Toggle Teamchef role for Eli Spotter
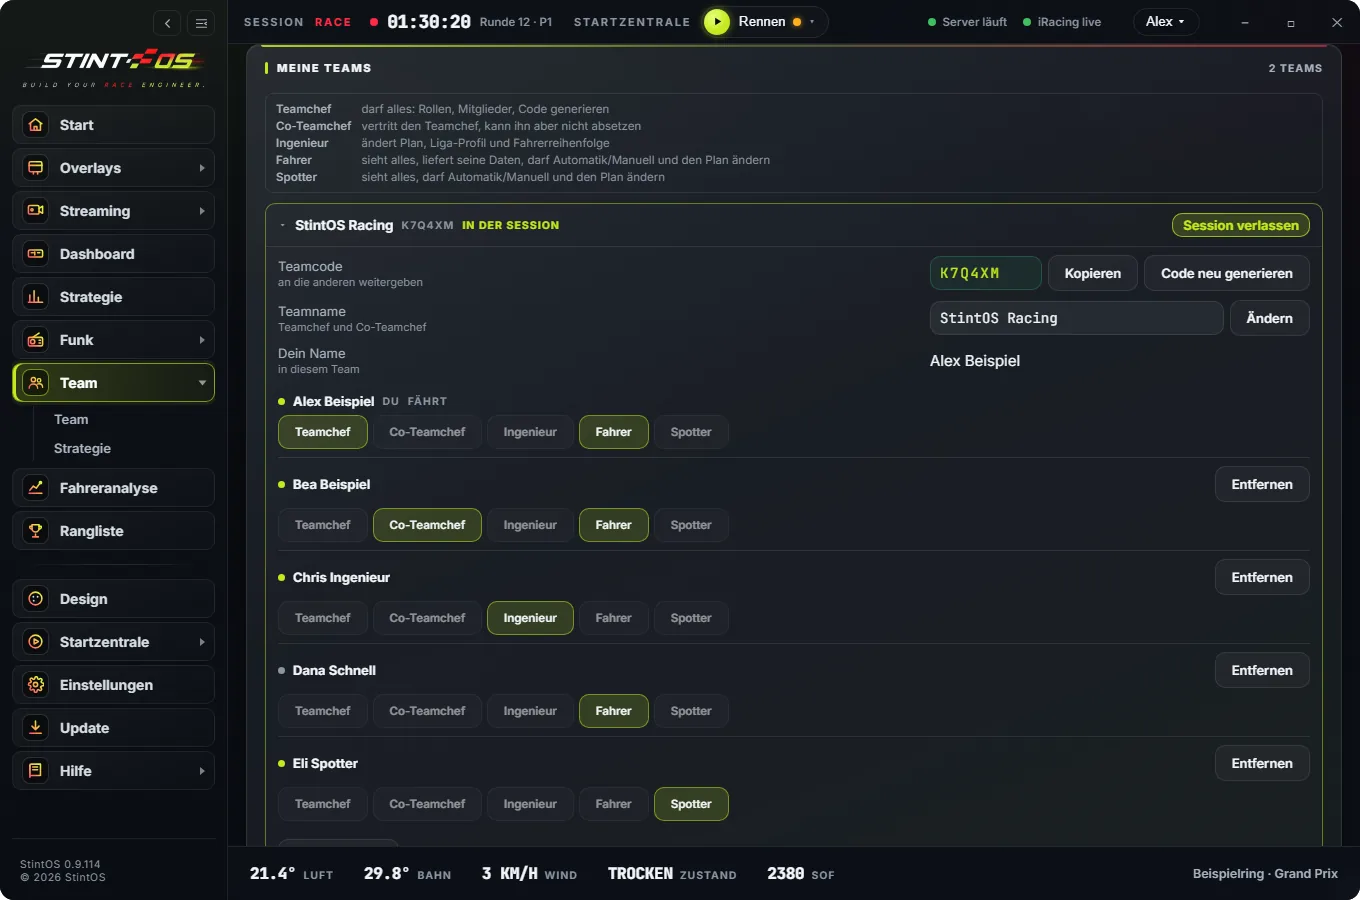1360x900 pixels. click(323, 804)
